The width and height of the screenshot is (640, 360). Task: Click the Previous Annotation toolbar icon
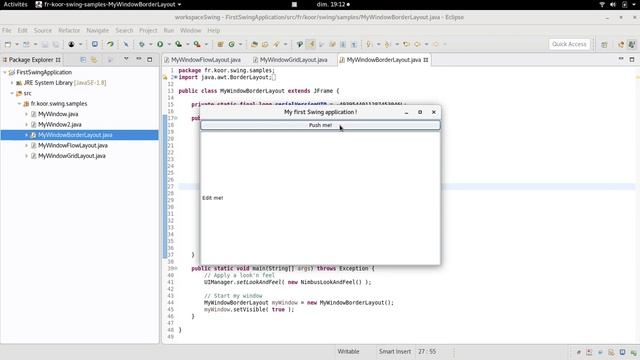pos(388,44)
